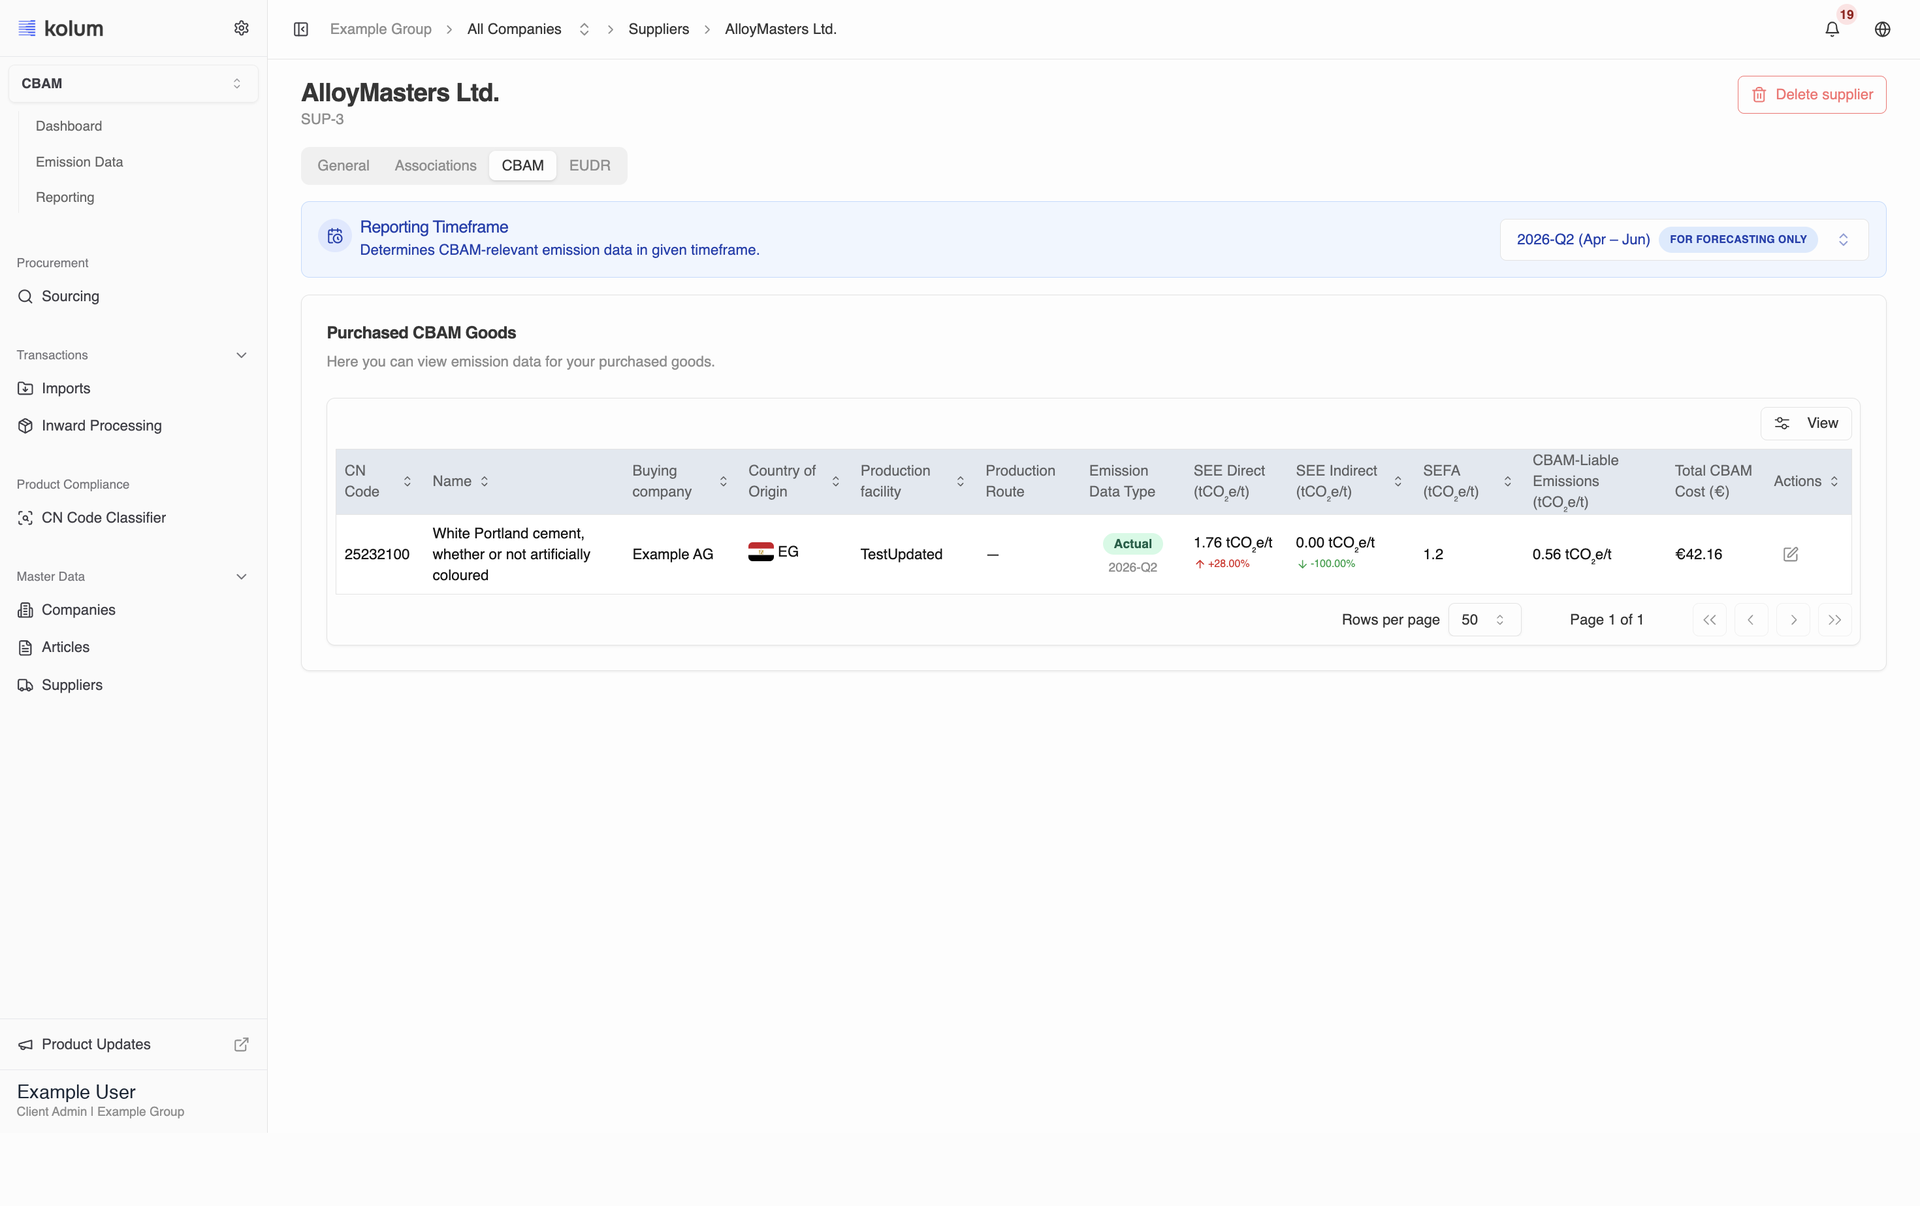
Task: Click the Actual emission type badge
Action: pyautogui.click(x=1132, y=544)
